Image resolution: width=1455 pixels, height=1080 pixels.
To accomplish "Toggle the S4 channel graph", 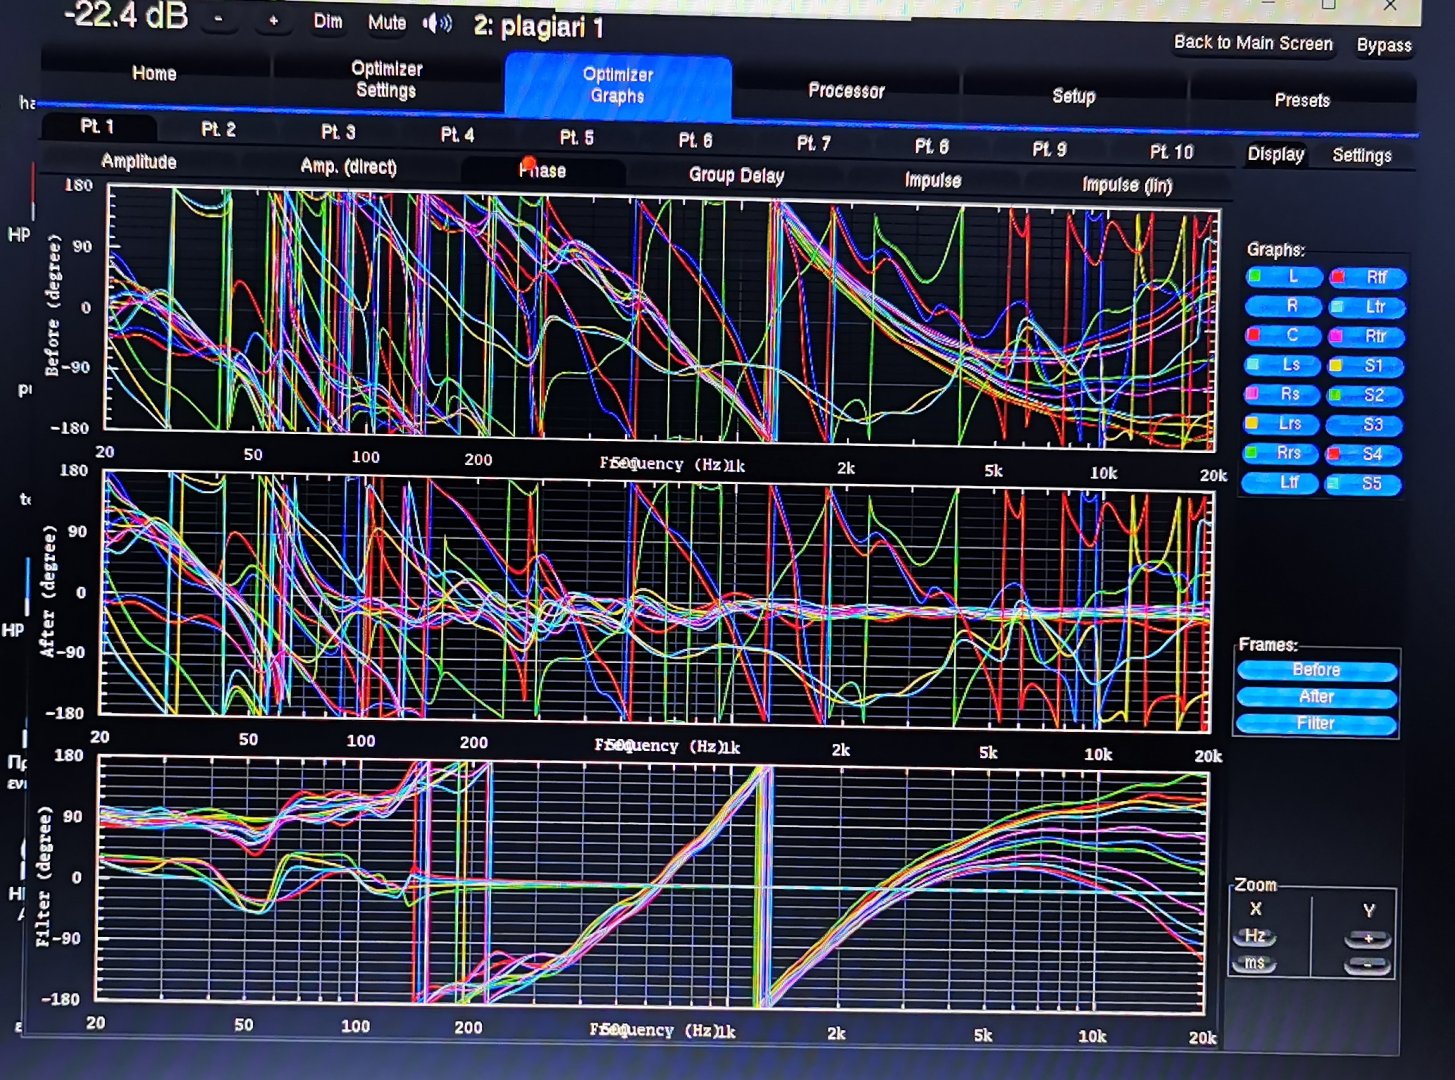I will tap(1365, 454).
